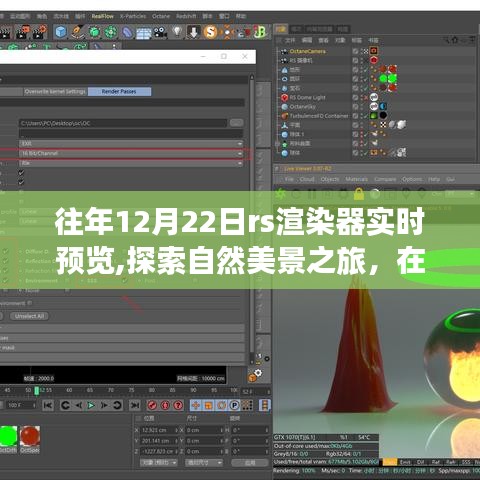480x480 pixels.
Task: Step back one frame
Action: click(x=78, y=405)
